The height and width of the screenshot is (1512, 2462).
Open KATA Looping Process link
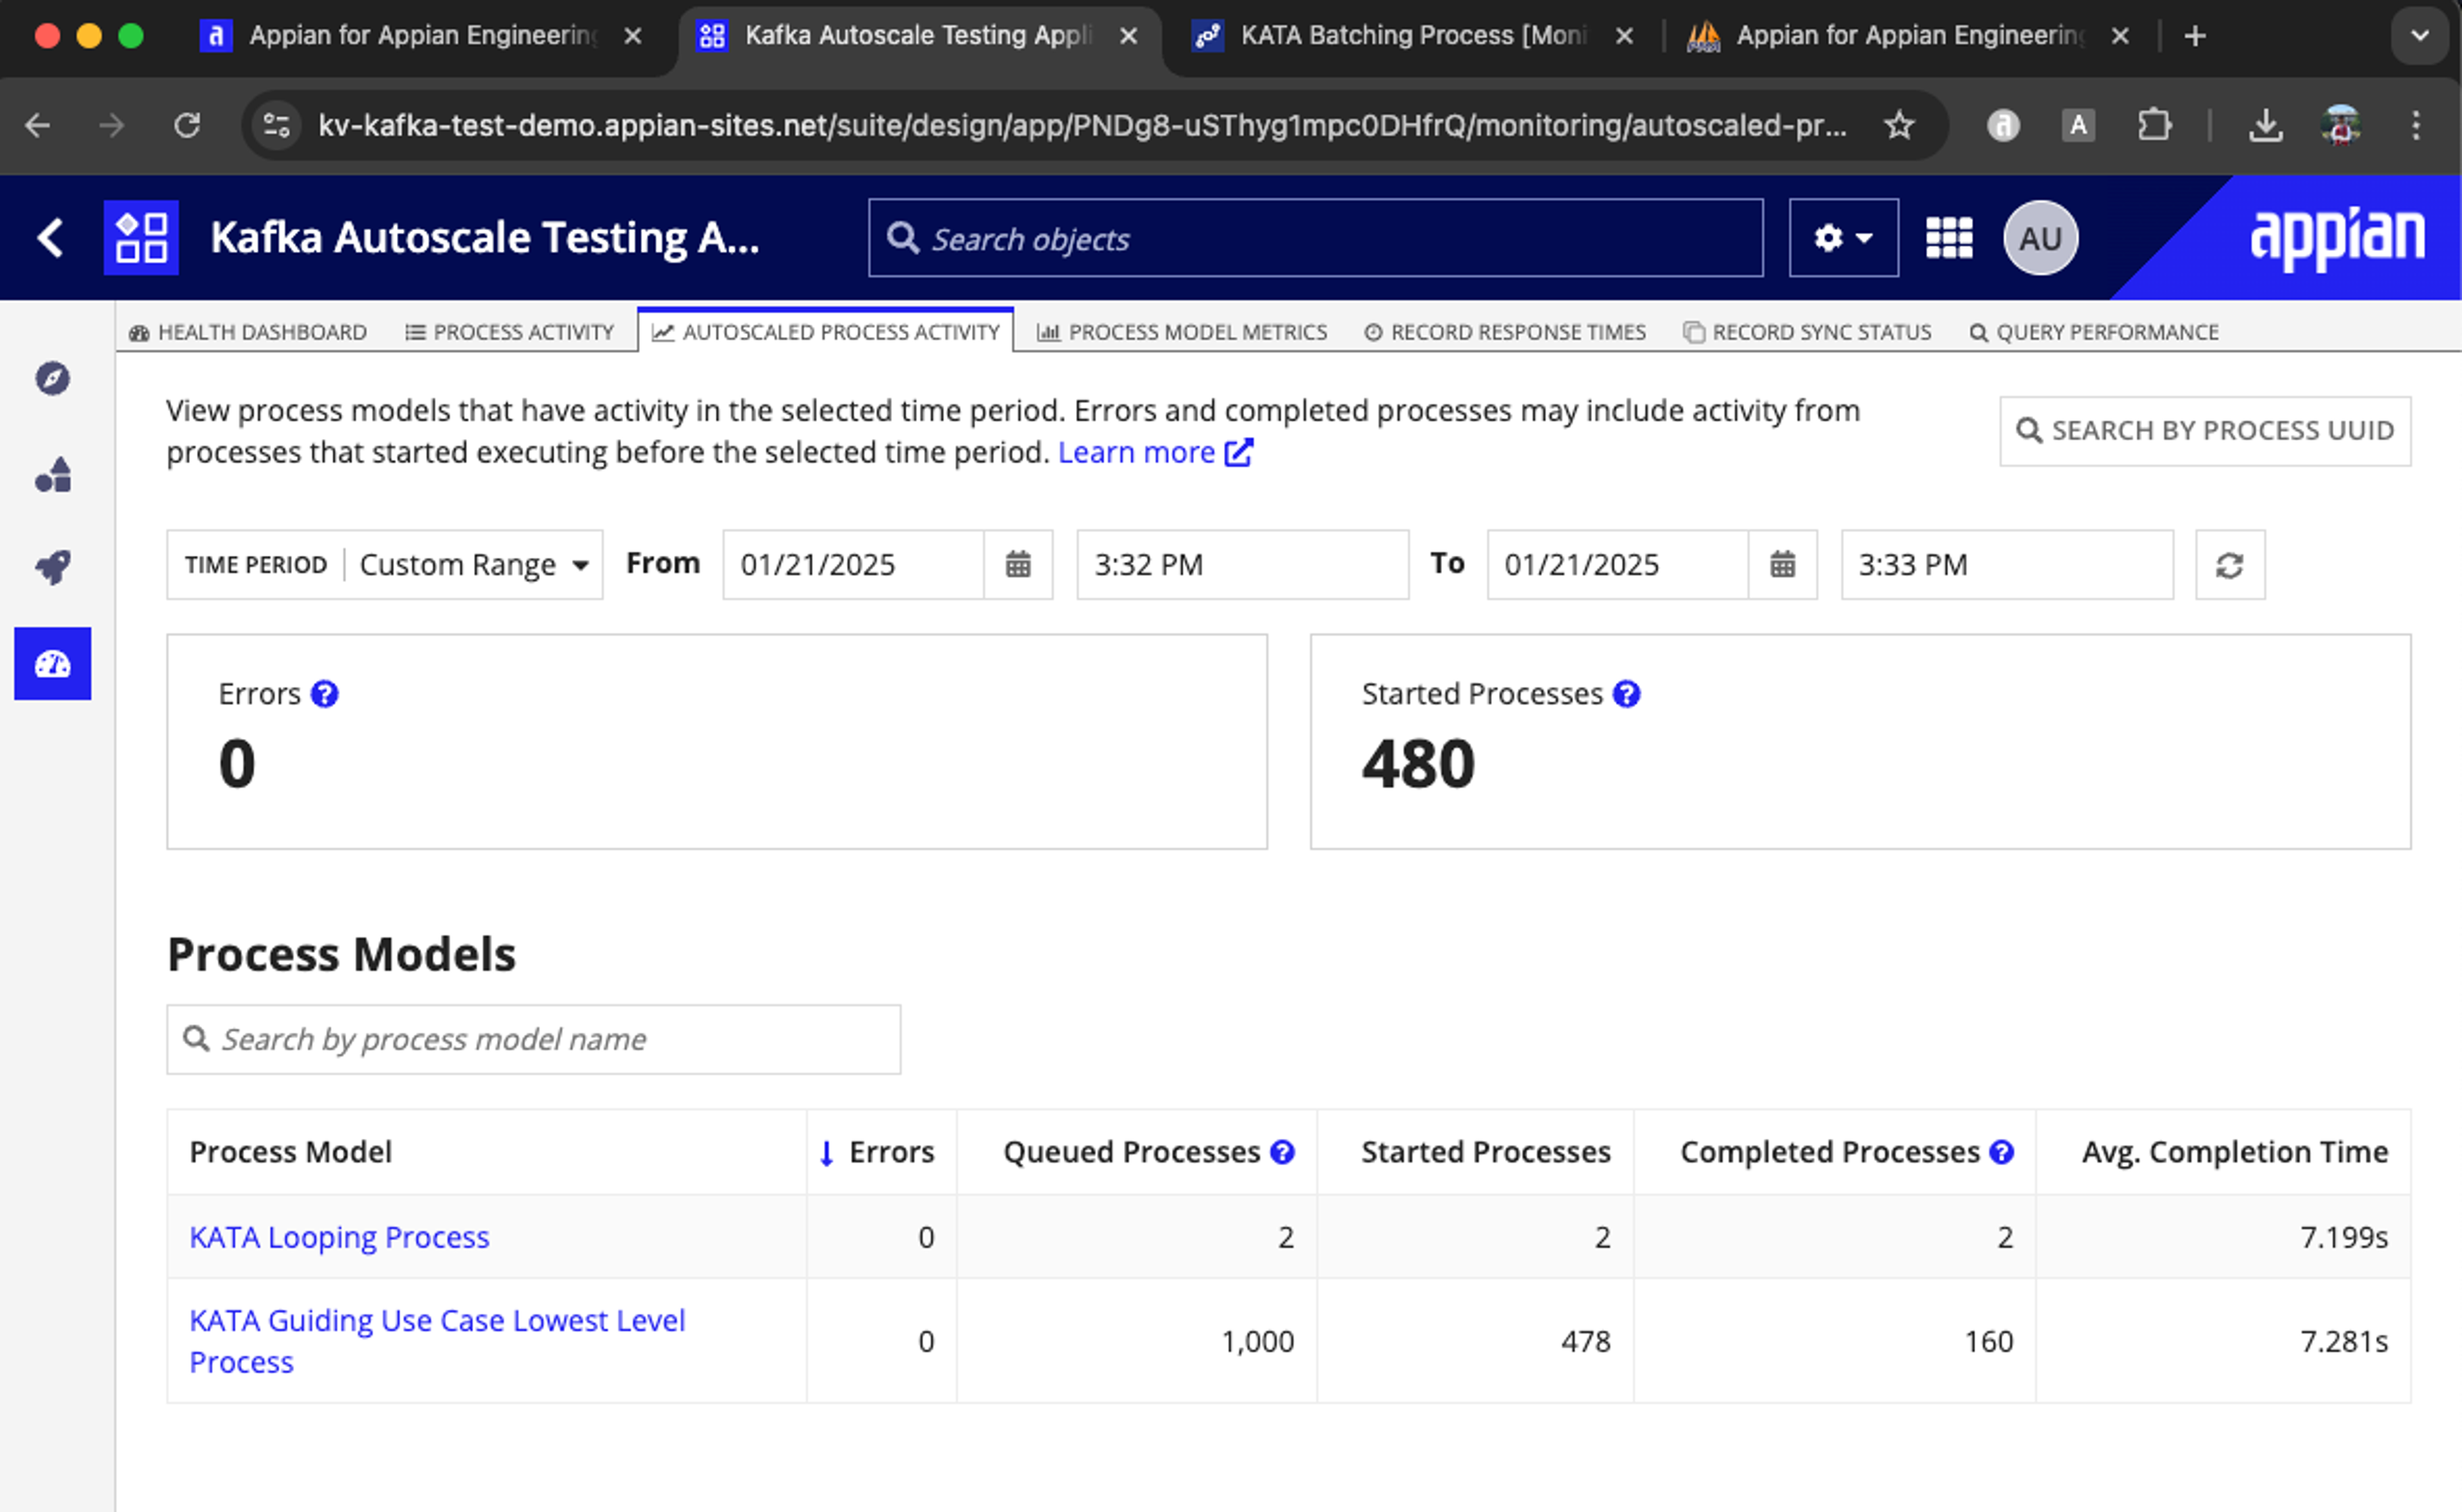coord(339,1237)
